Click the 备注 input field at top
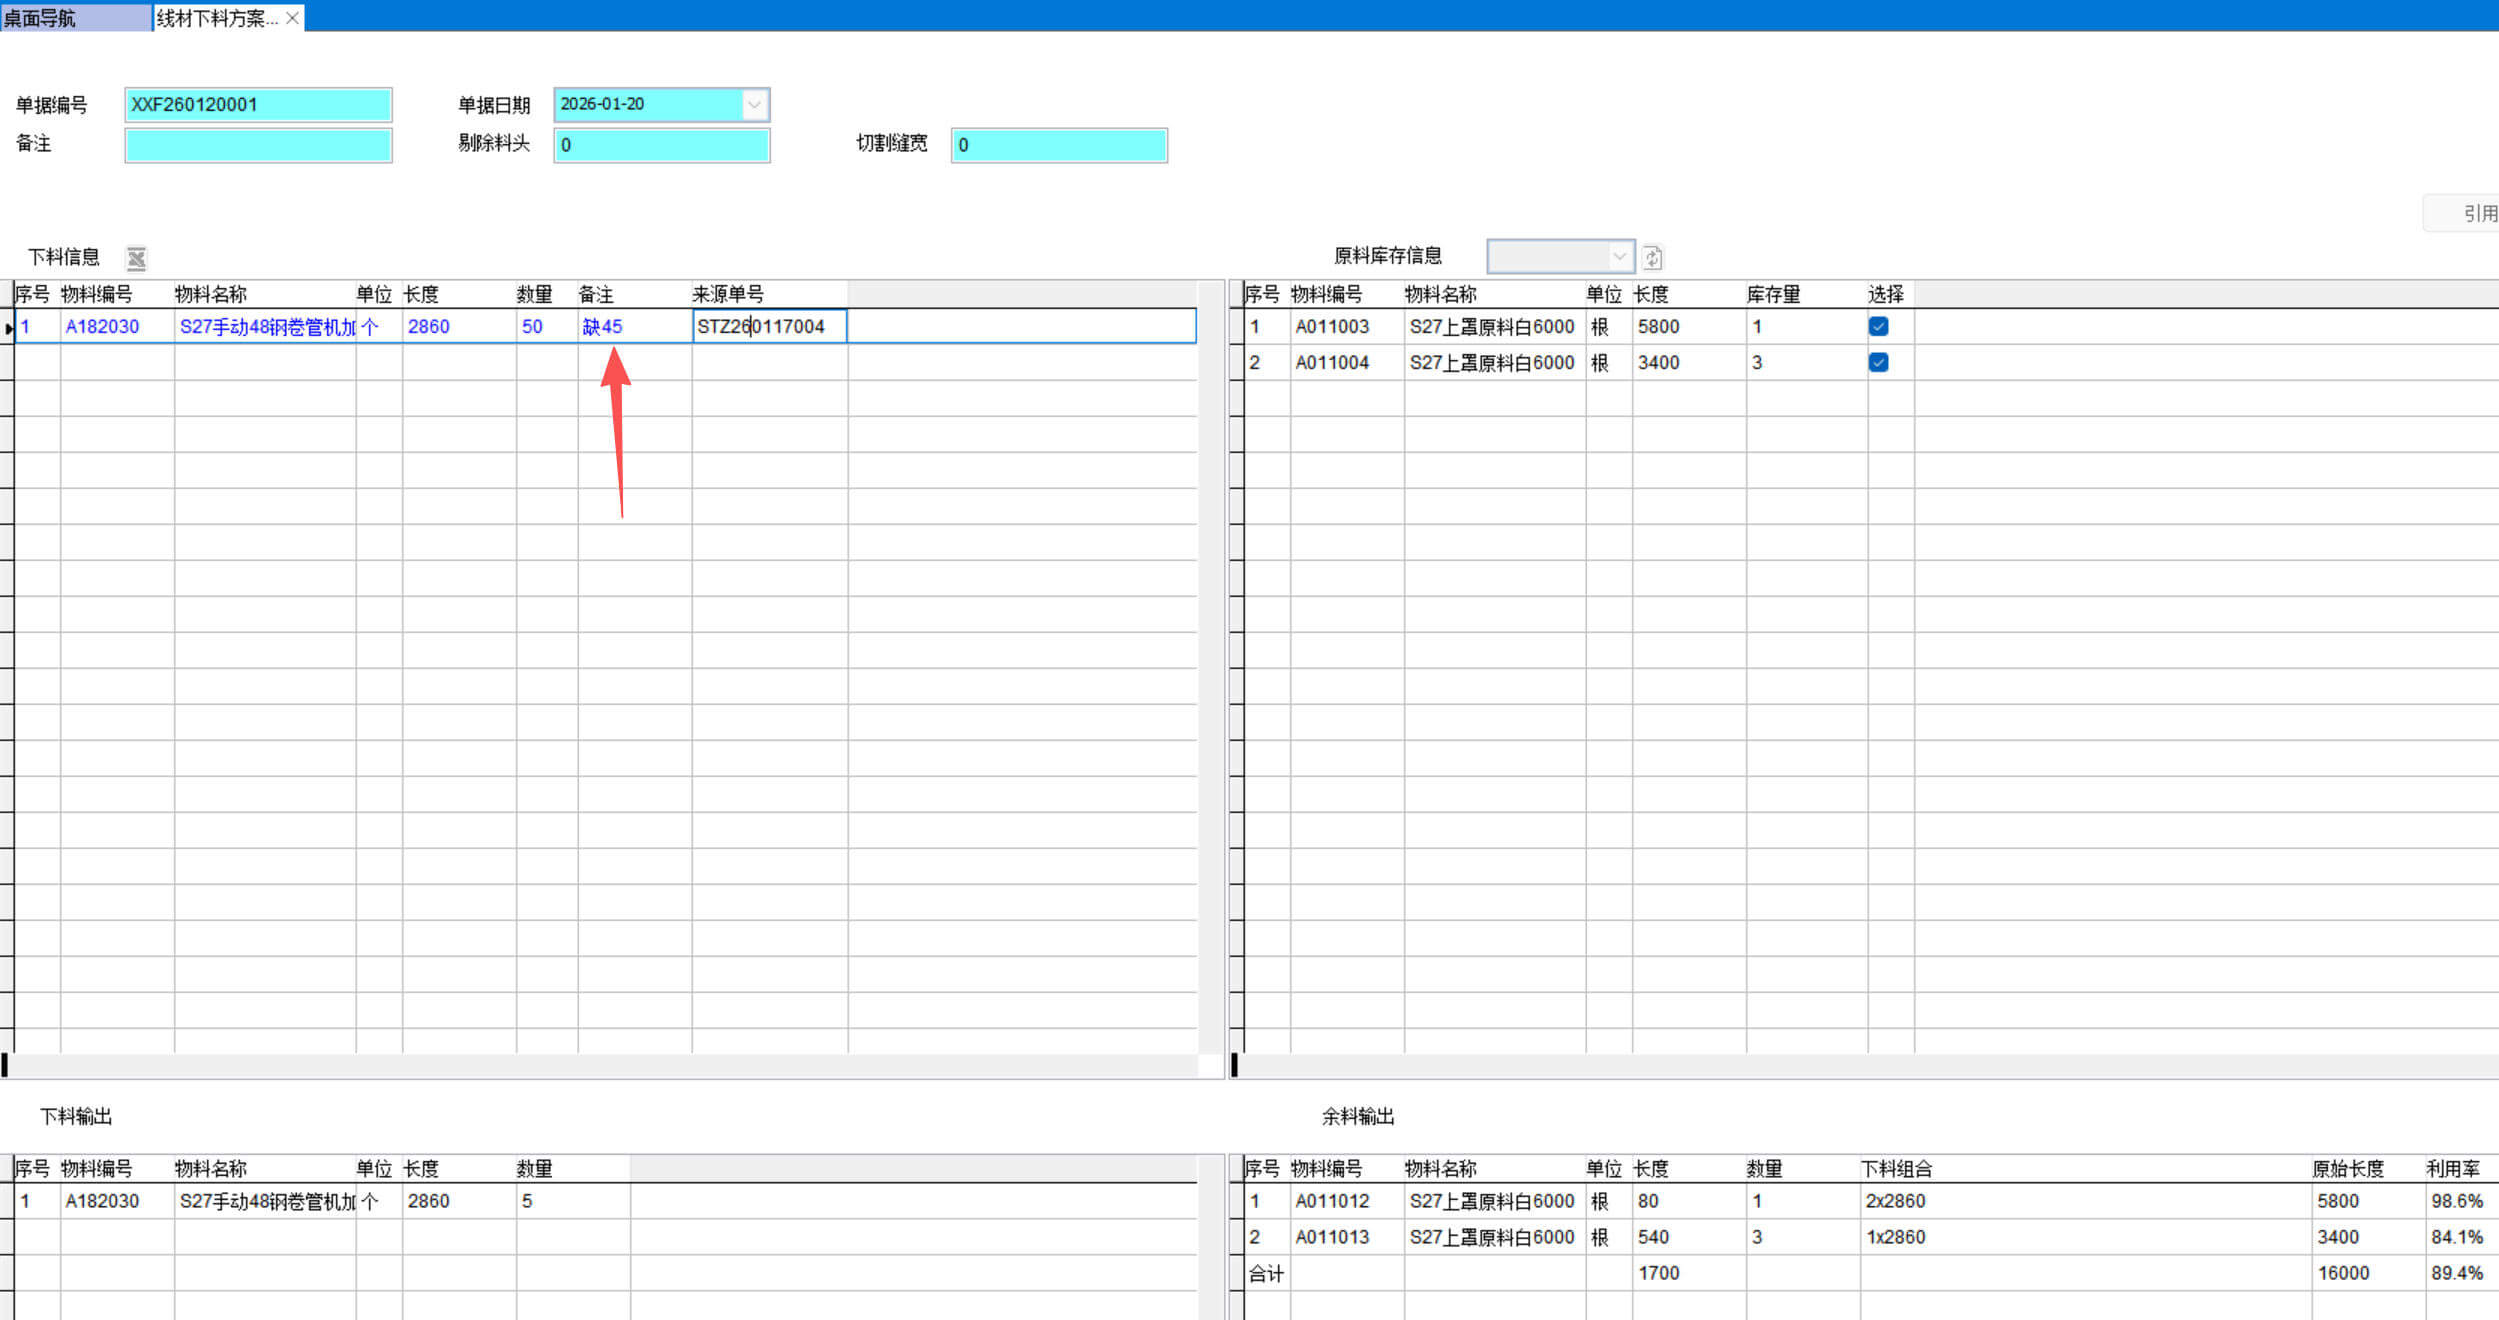2499x1320 pixels. [257, 145]
